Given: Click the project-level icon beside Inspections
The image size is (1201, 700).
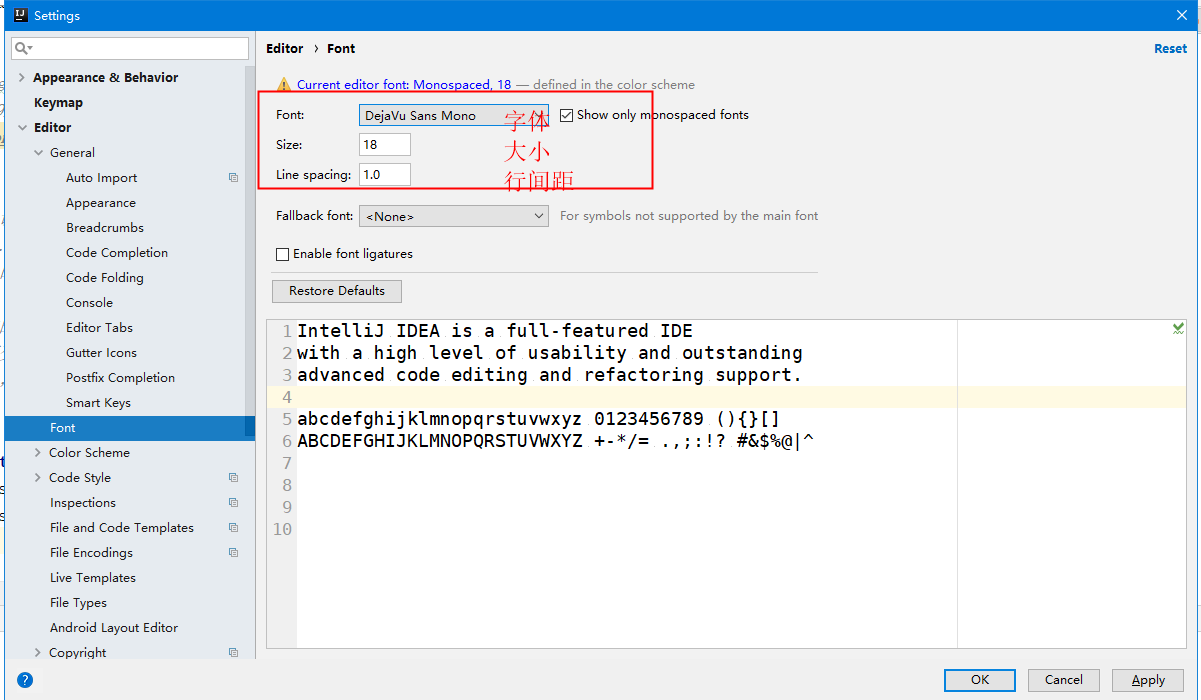Looking at the screenshot, I should click(x=233, y=503).
